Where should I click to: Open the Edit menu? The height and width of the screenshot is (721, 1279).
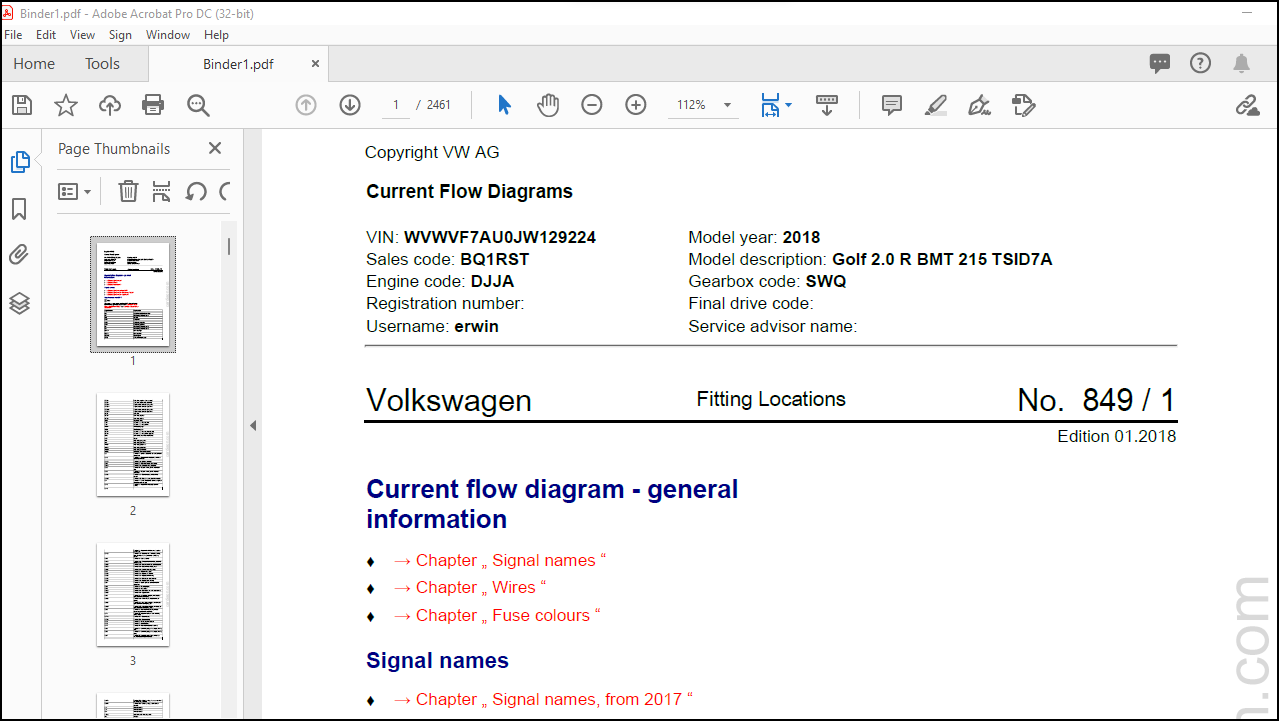(x=46, y=34)
